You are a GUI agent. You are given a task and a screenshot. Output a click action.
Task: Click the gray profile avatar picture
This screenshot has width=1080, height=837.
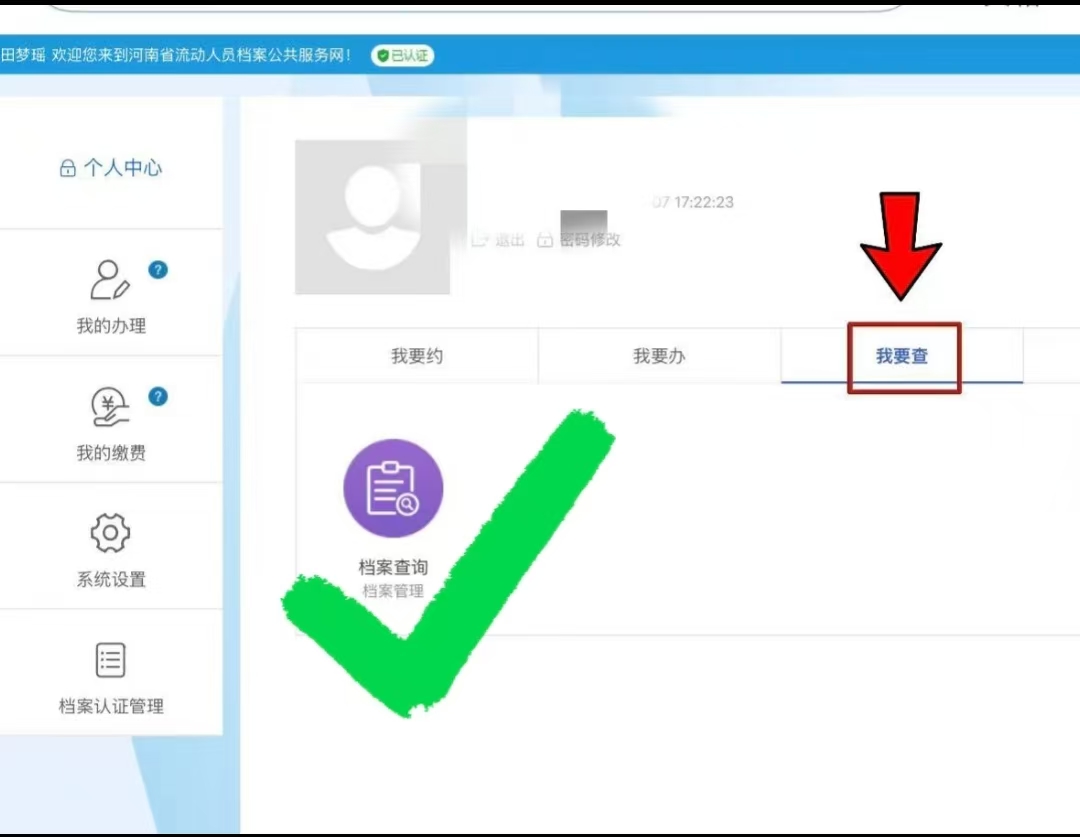pos(372,217)
